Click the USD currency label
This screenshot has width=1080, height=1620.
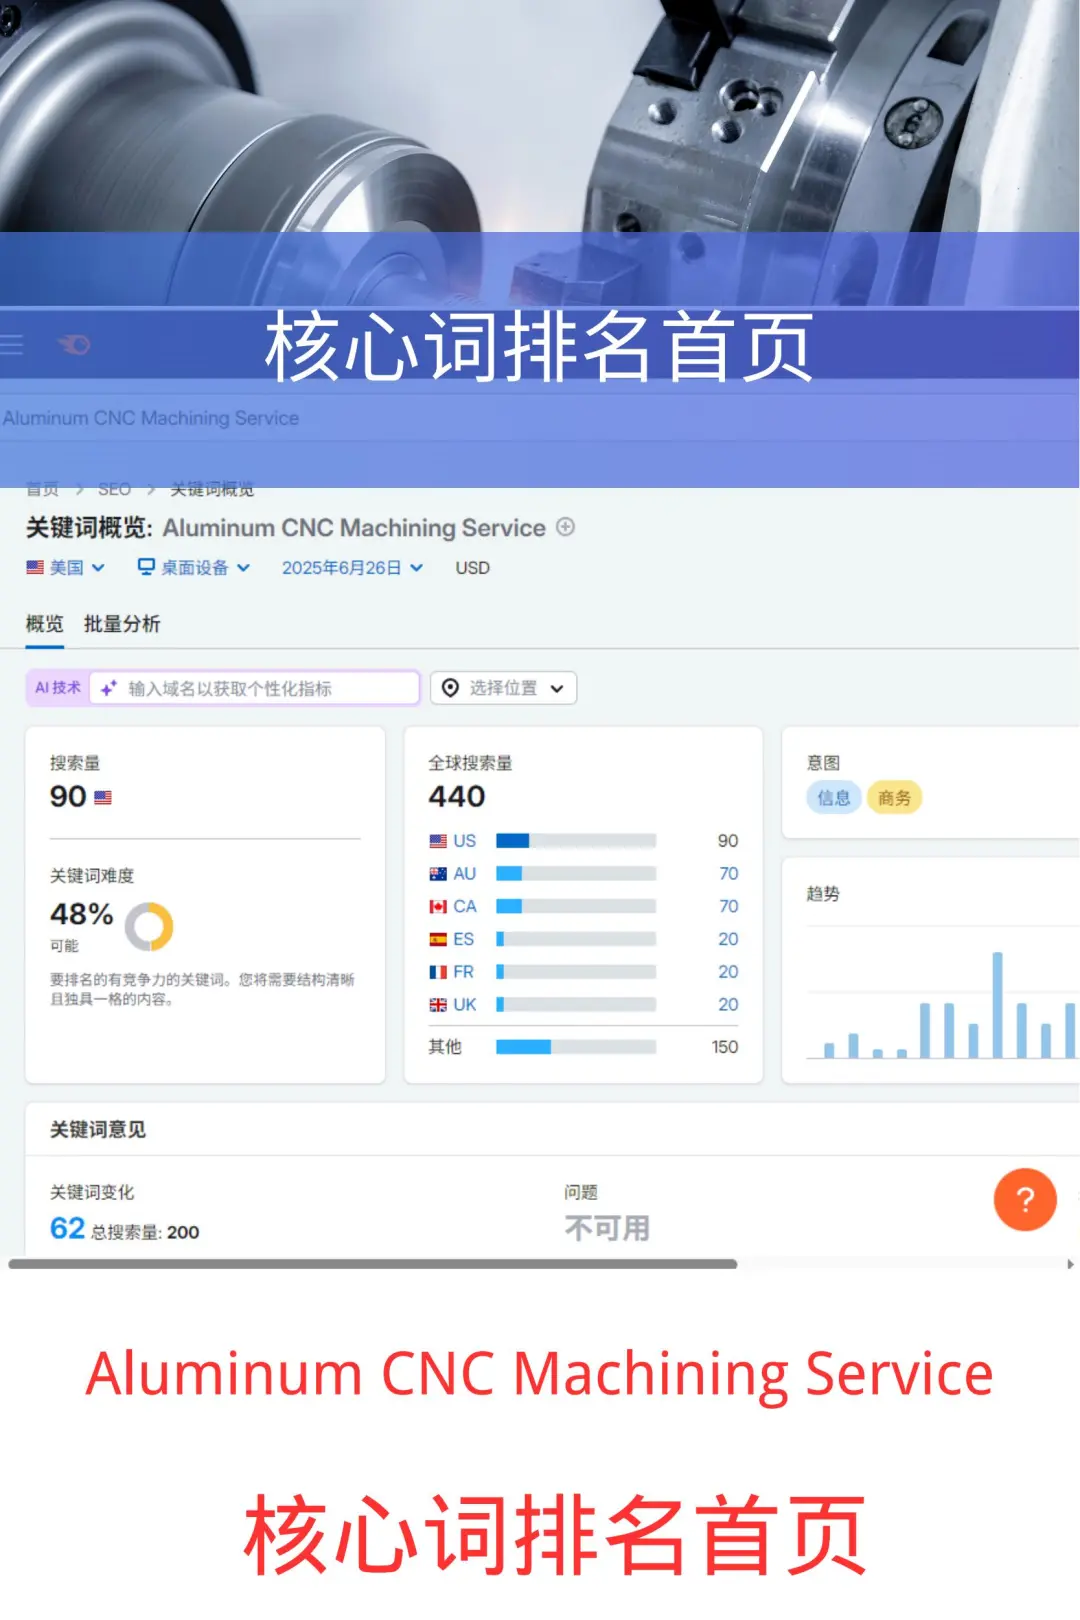point(473,568)
